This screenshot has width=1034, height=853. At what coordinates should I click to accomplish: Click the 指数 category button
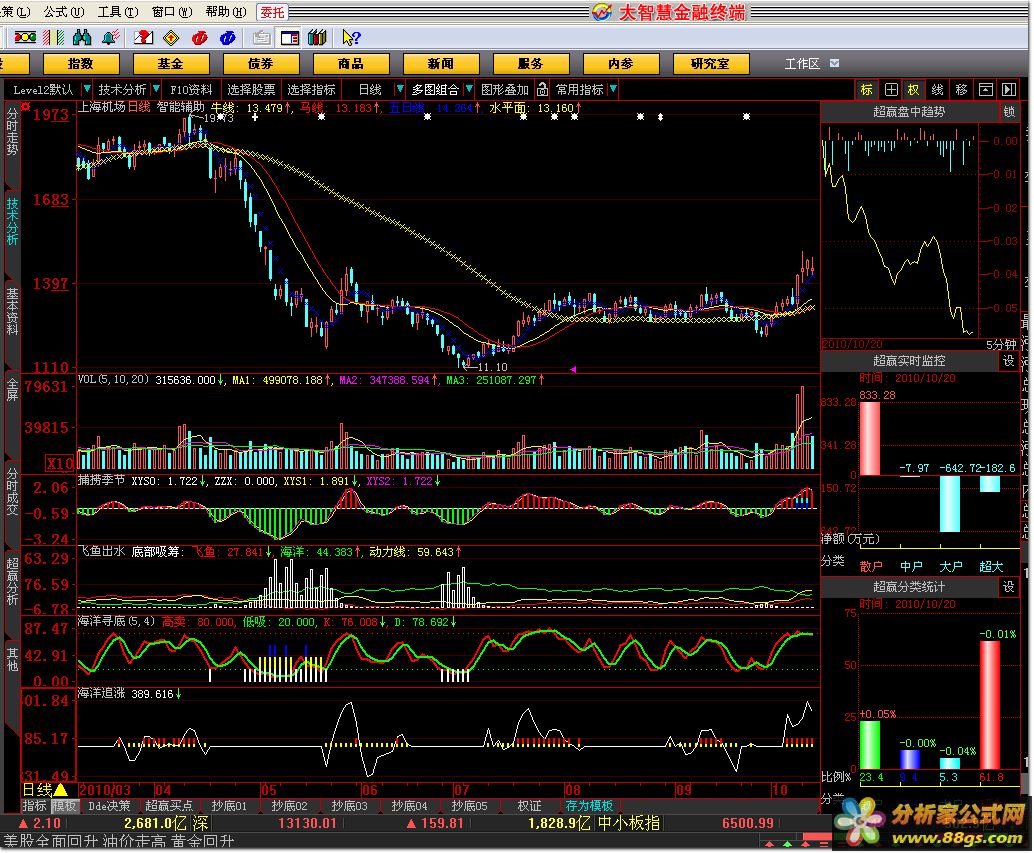pos(80,63)
